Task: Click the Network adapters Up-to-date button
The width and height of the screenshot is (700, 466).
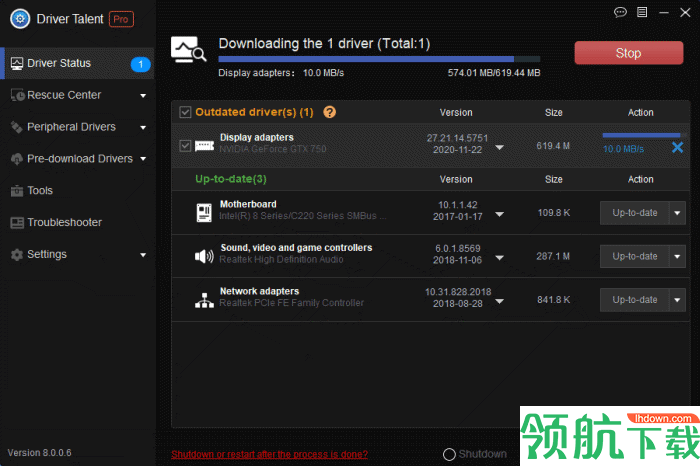Action: (x=634, y=300)
